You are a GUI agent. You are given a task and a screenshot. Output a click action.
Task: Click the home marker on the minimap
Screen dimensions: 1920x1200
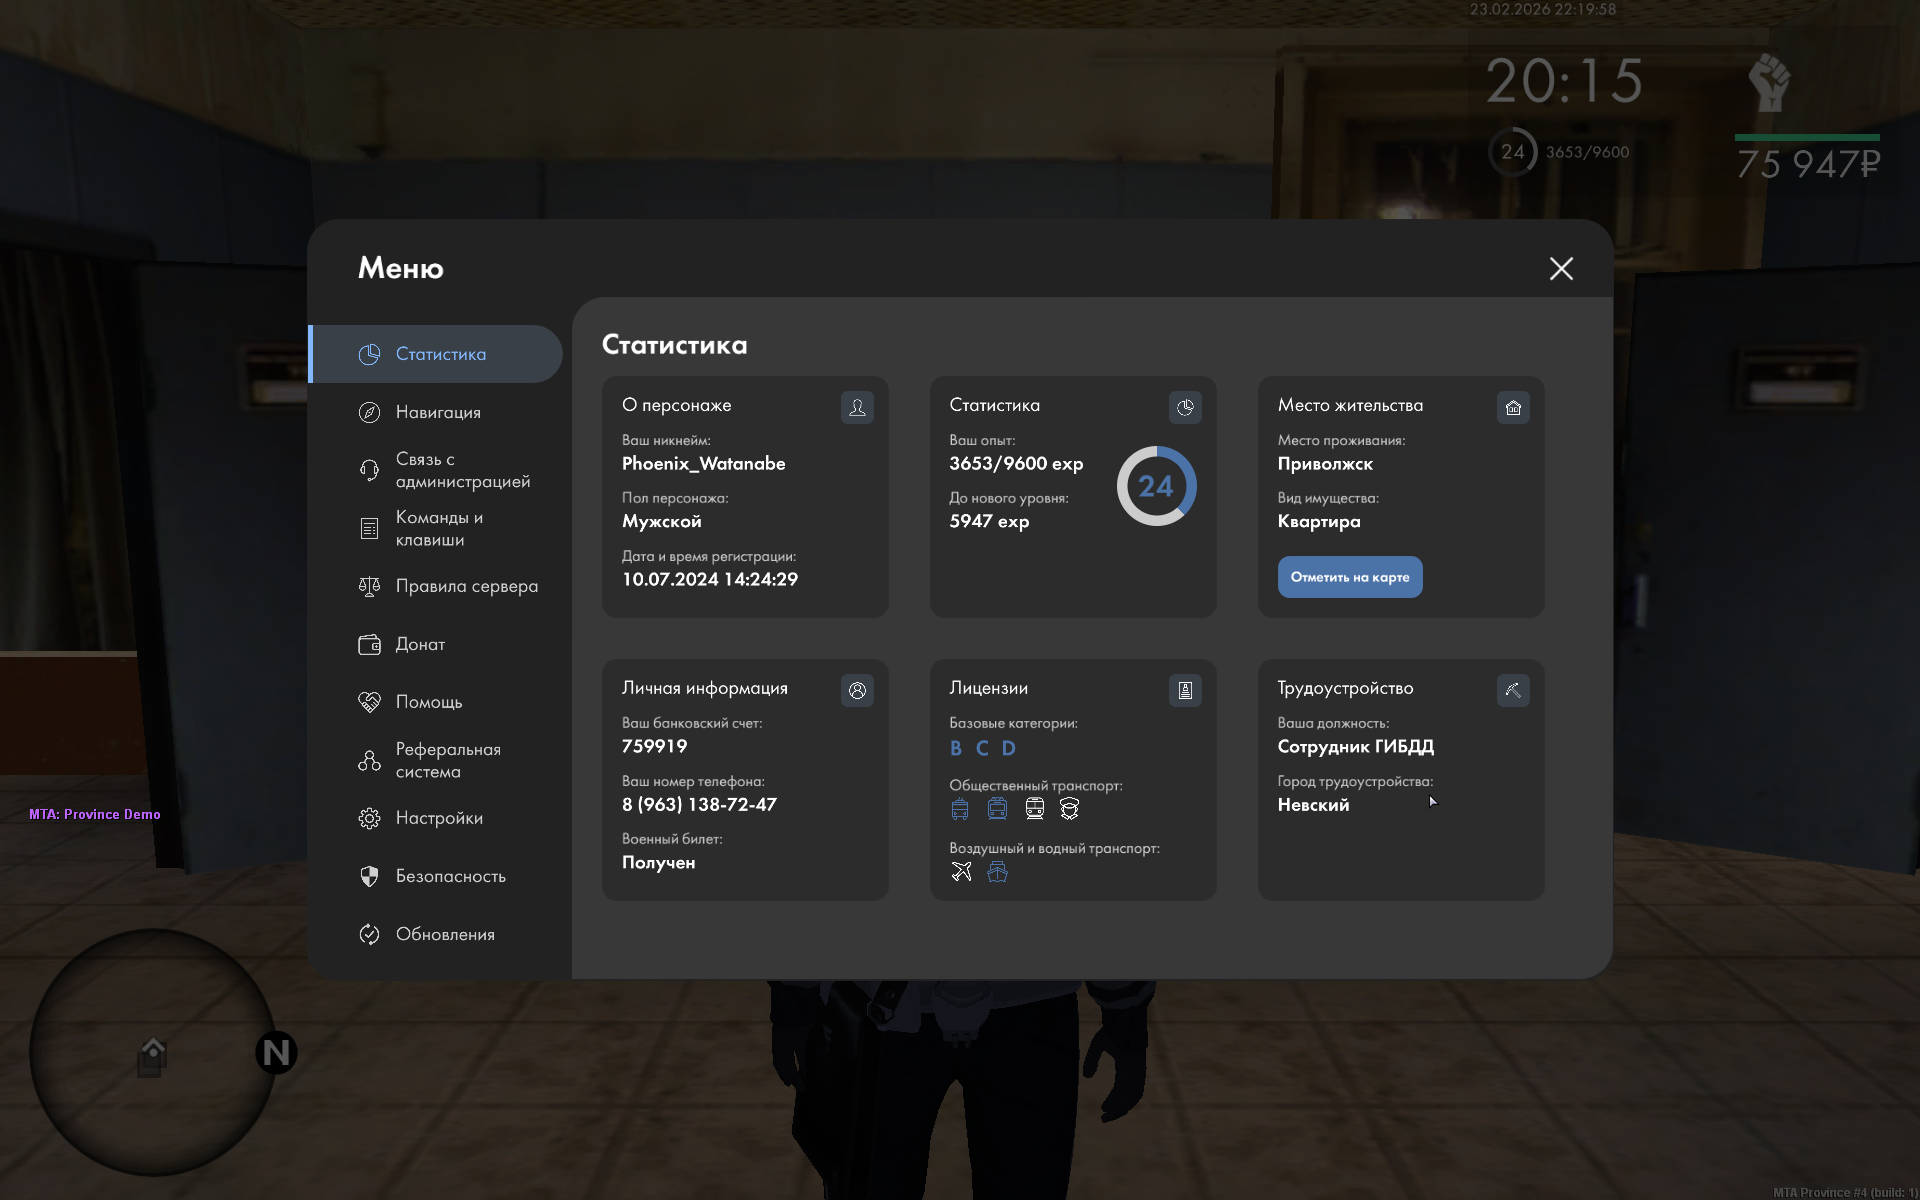(x=152, y=1056)
